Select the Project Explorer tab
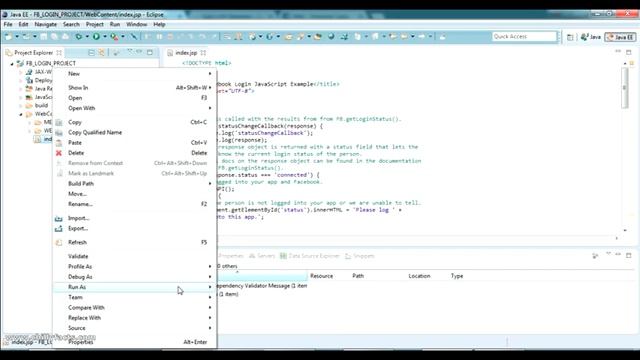The image size is (640, 360). click(x=33, y=53)
